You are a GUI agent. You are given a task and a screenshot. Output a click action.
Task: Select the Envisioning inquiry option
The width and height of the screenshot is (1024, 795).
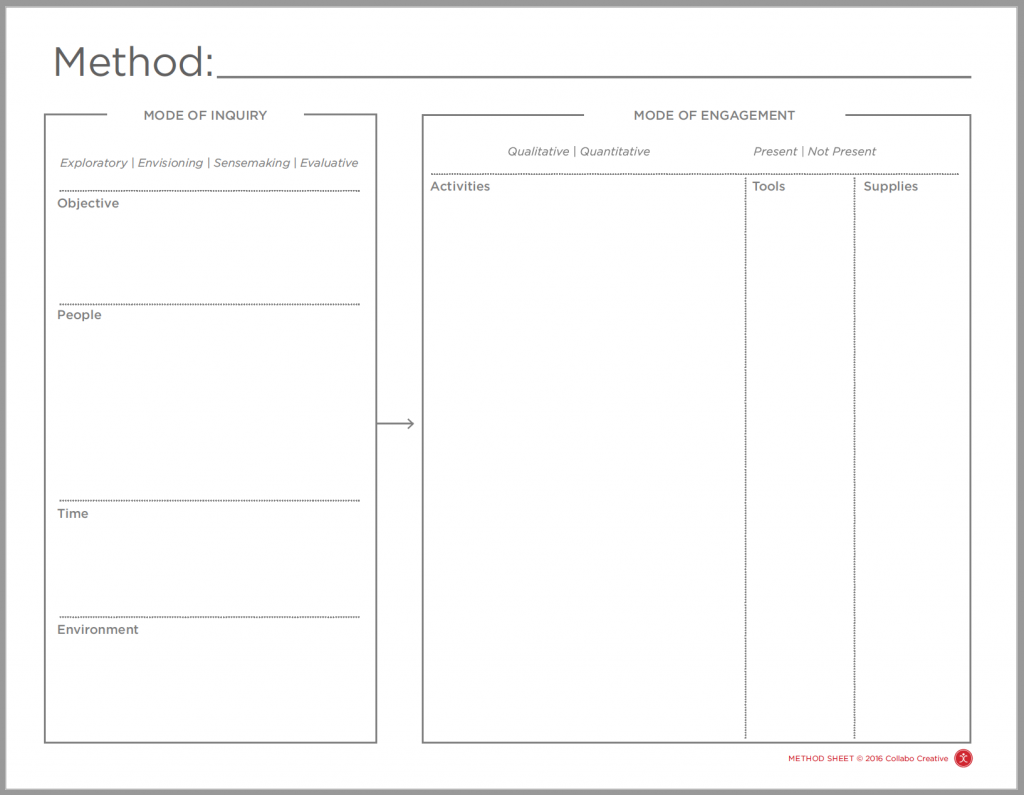170,163
